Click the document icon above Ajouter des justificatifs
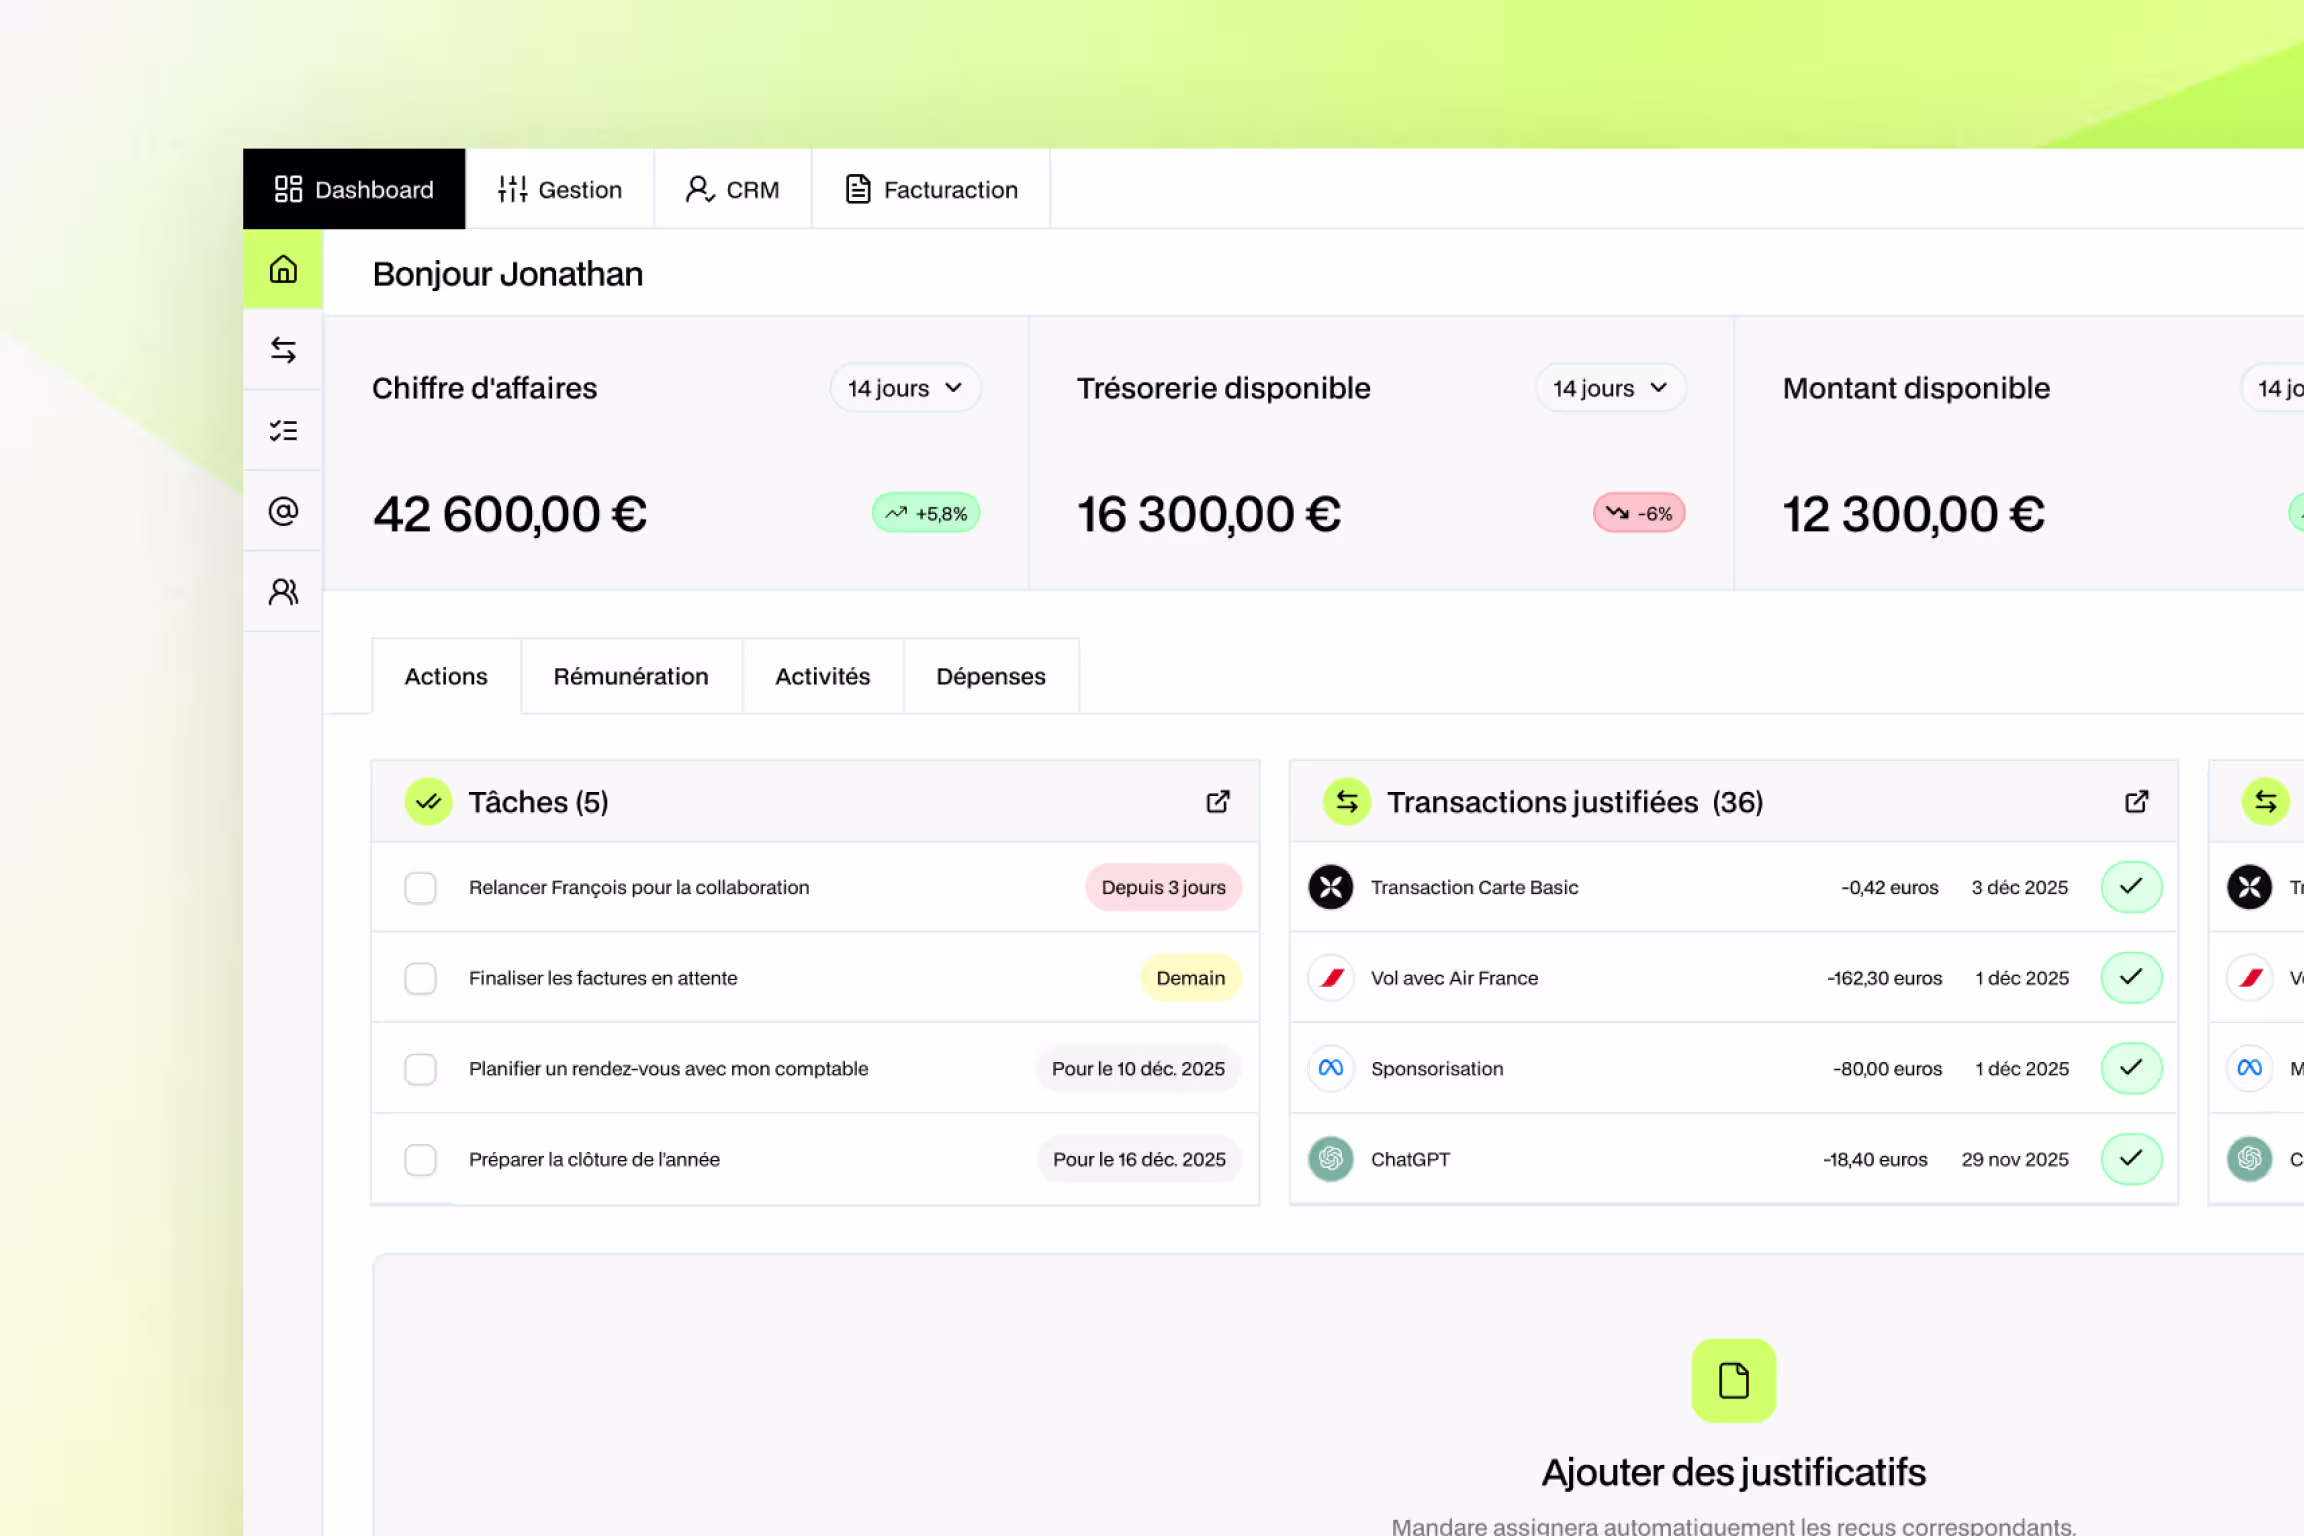 tap(1733, 1380)
